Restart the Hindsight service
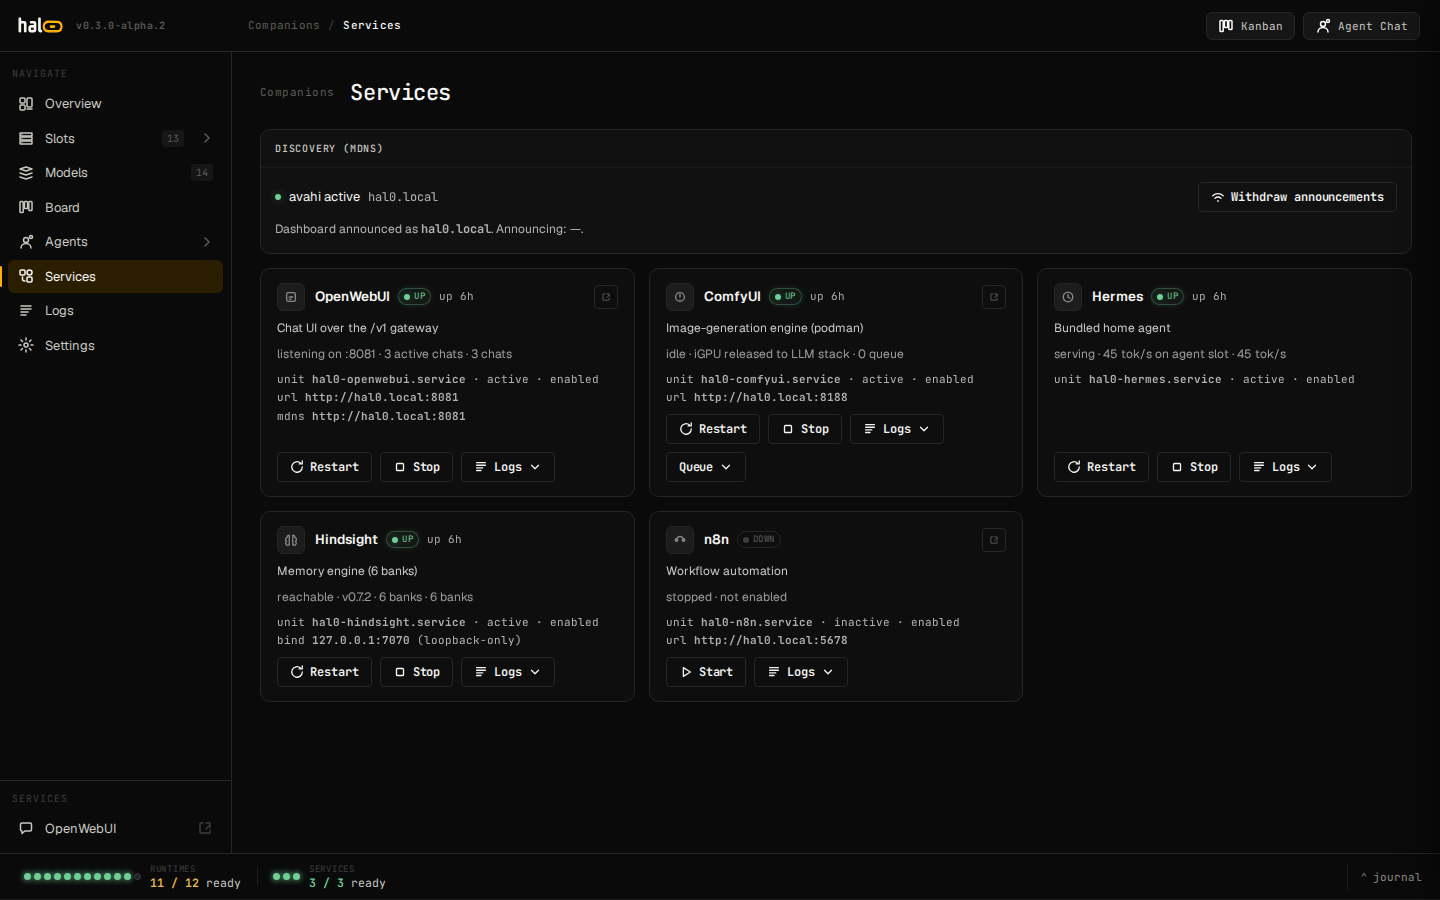The image size is (1440, 900). pos(324,672)
